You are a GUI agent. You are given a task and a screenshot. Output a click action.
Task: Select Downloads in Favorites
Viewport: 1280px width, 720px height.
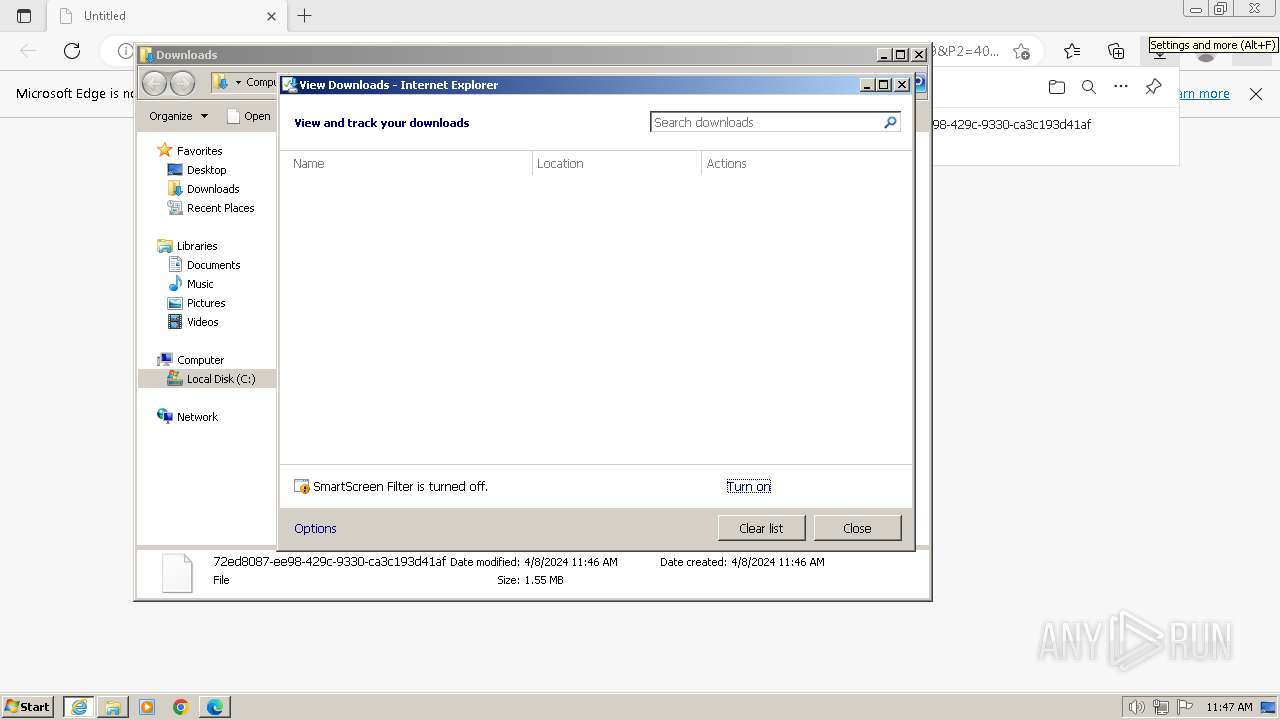pos(213,189)
